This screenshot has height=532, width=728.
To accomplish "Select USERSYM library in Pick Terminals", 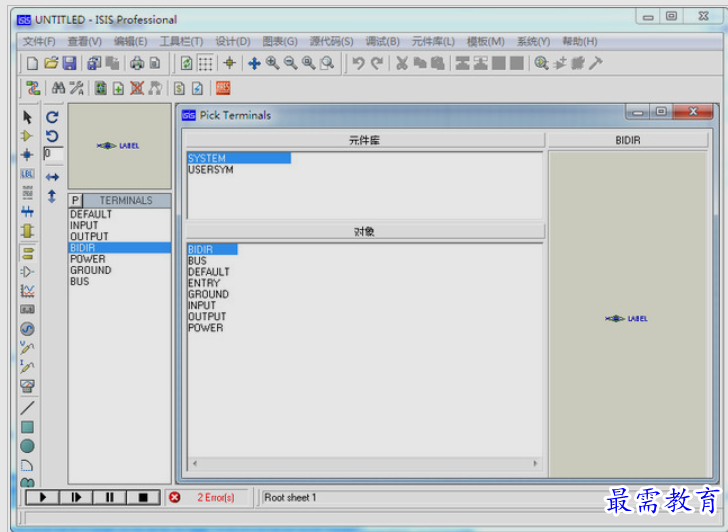I will coord(211,170).
